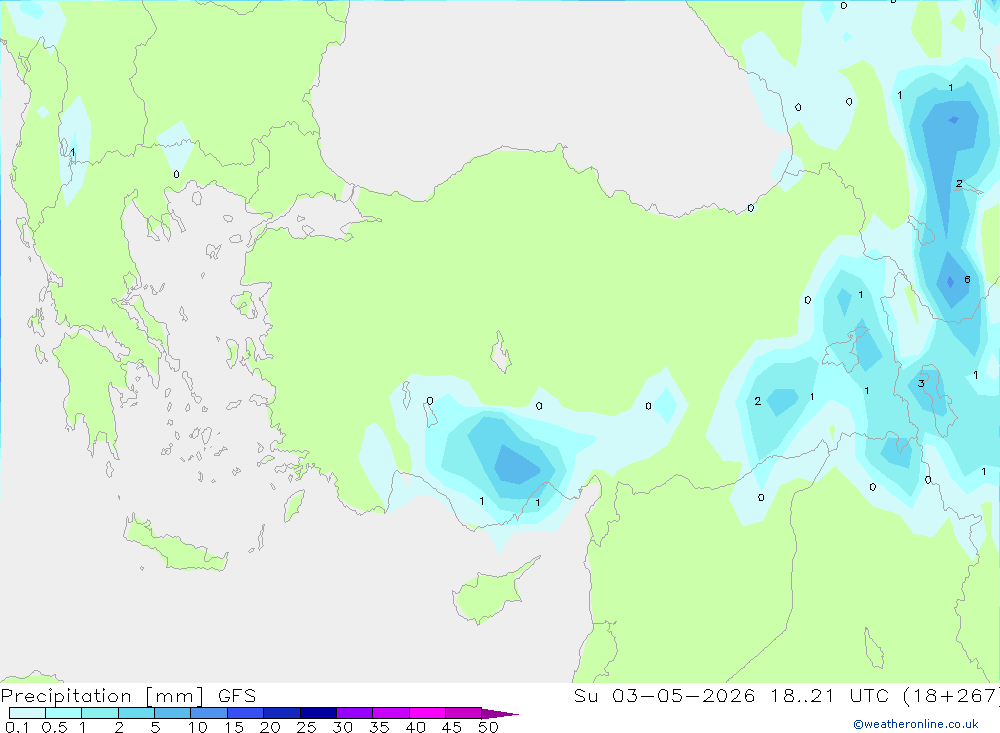This screenshot has height=733, width=1000.
Task: Click the '3' precipitation value on map
Action: coord(921,383)
